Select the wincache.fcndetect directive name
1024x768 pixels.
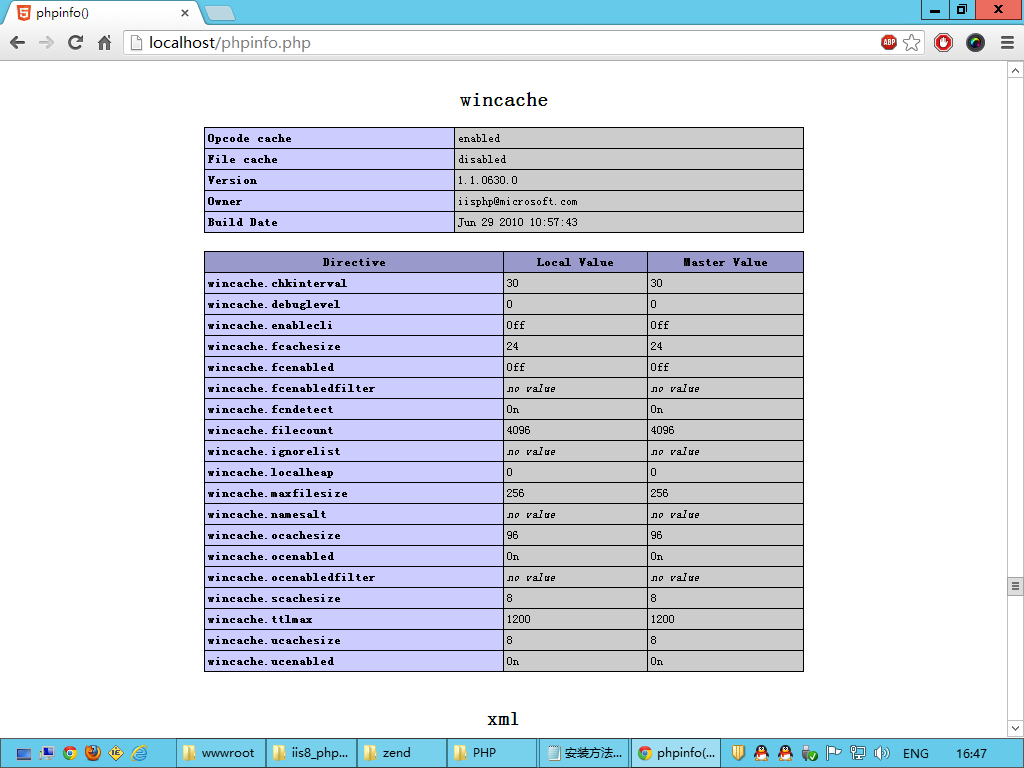270,409
